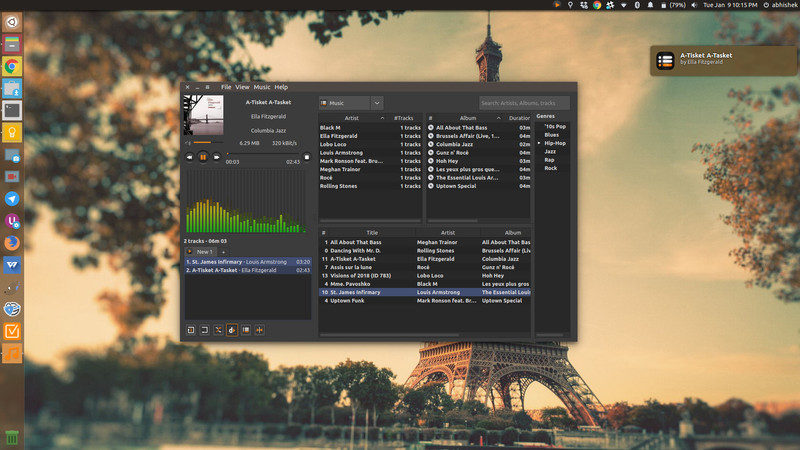Sort tracks by the Title column

pyautogui.click(x=372, y=233)
